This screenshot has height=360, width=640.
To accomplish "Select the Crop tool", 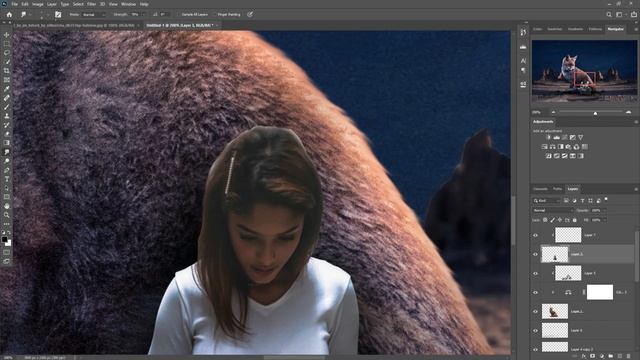I will 7,71.
